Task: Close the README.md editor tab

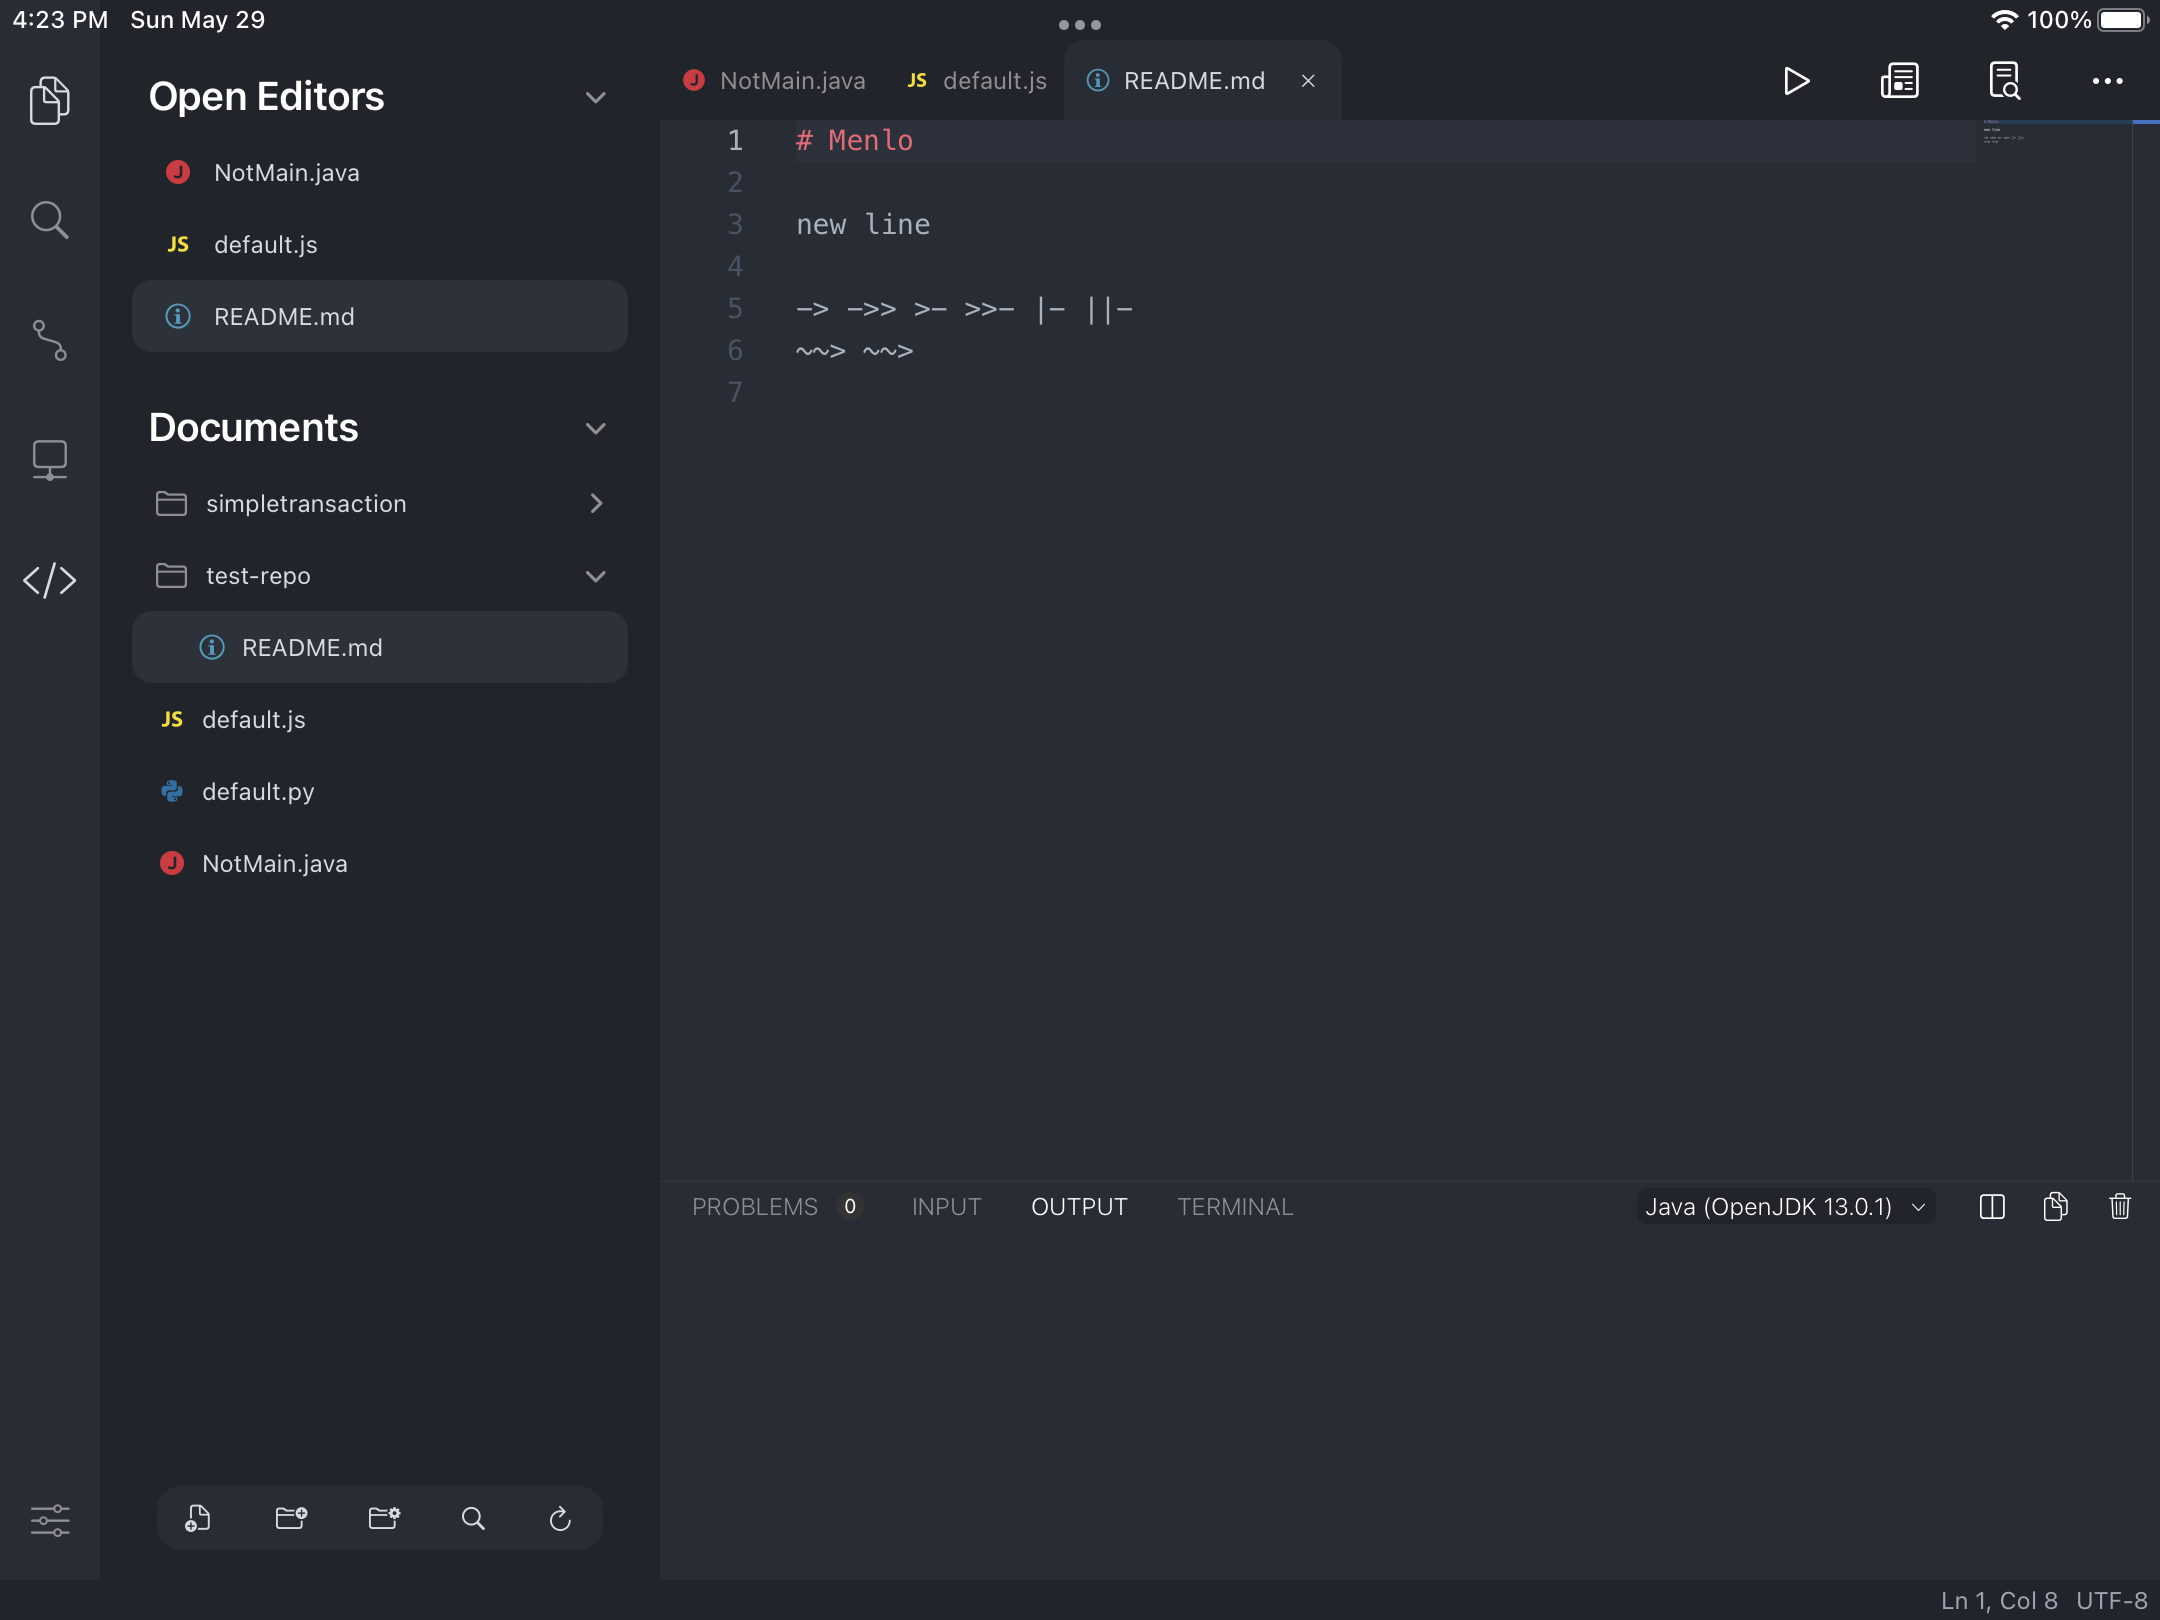Action: [1307, 81]
